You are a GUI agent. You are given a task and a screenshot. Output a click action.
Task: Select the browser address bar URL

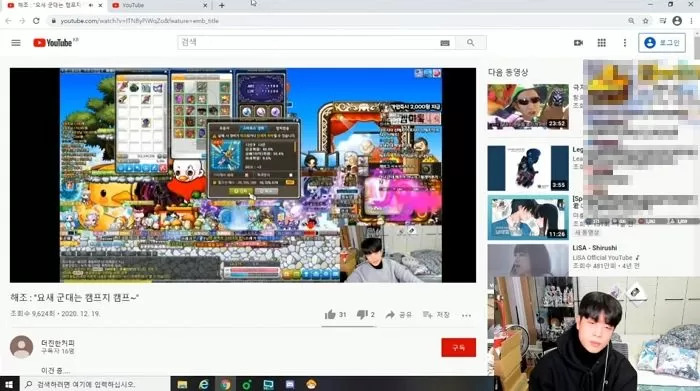tap(139, 21)
